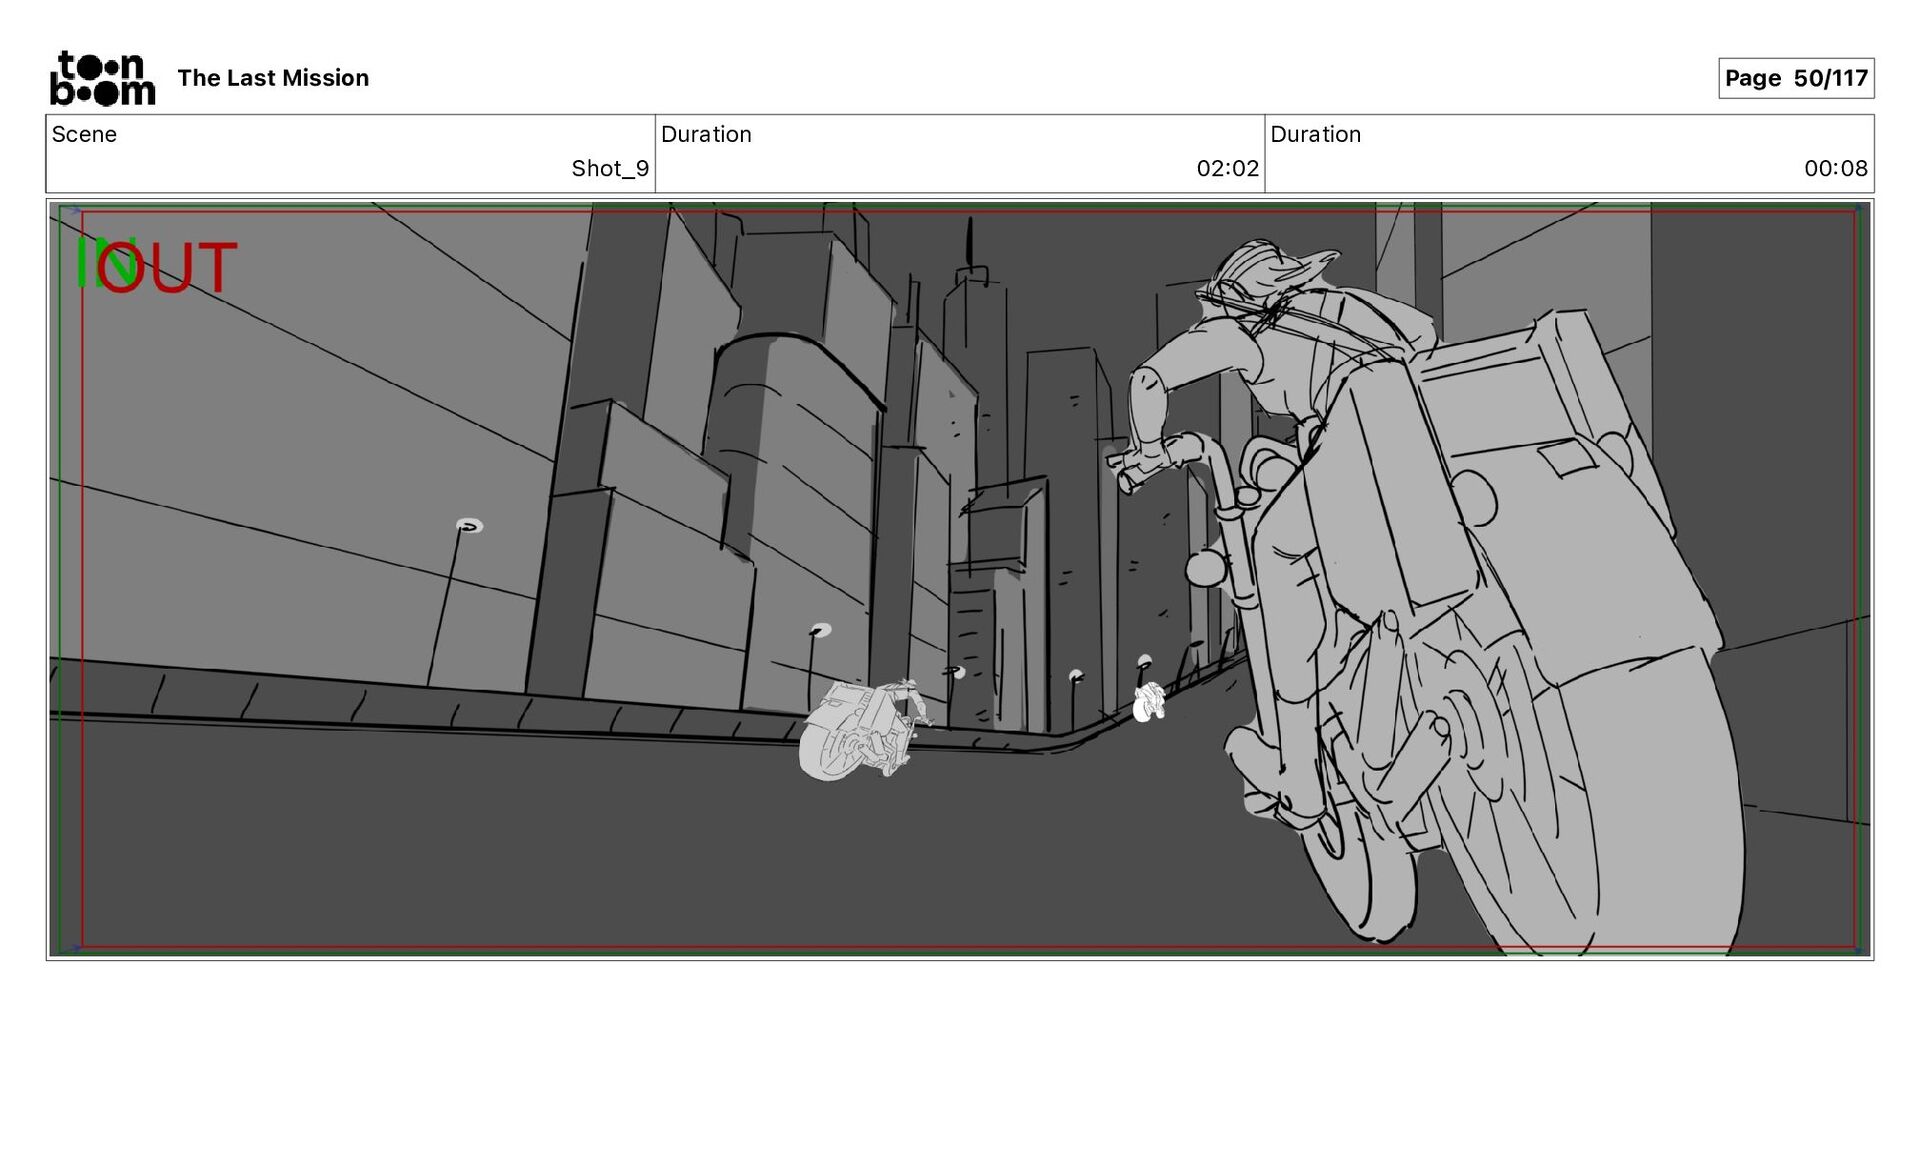Select the scene name 'Shot_9'
Viewport: 1920px width, 1166px height.
click(x=610, y=168)
